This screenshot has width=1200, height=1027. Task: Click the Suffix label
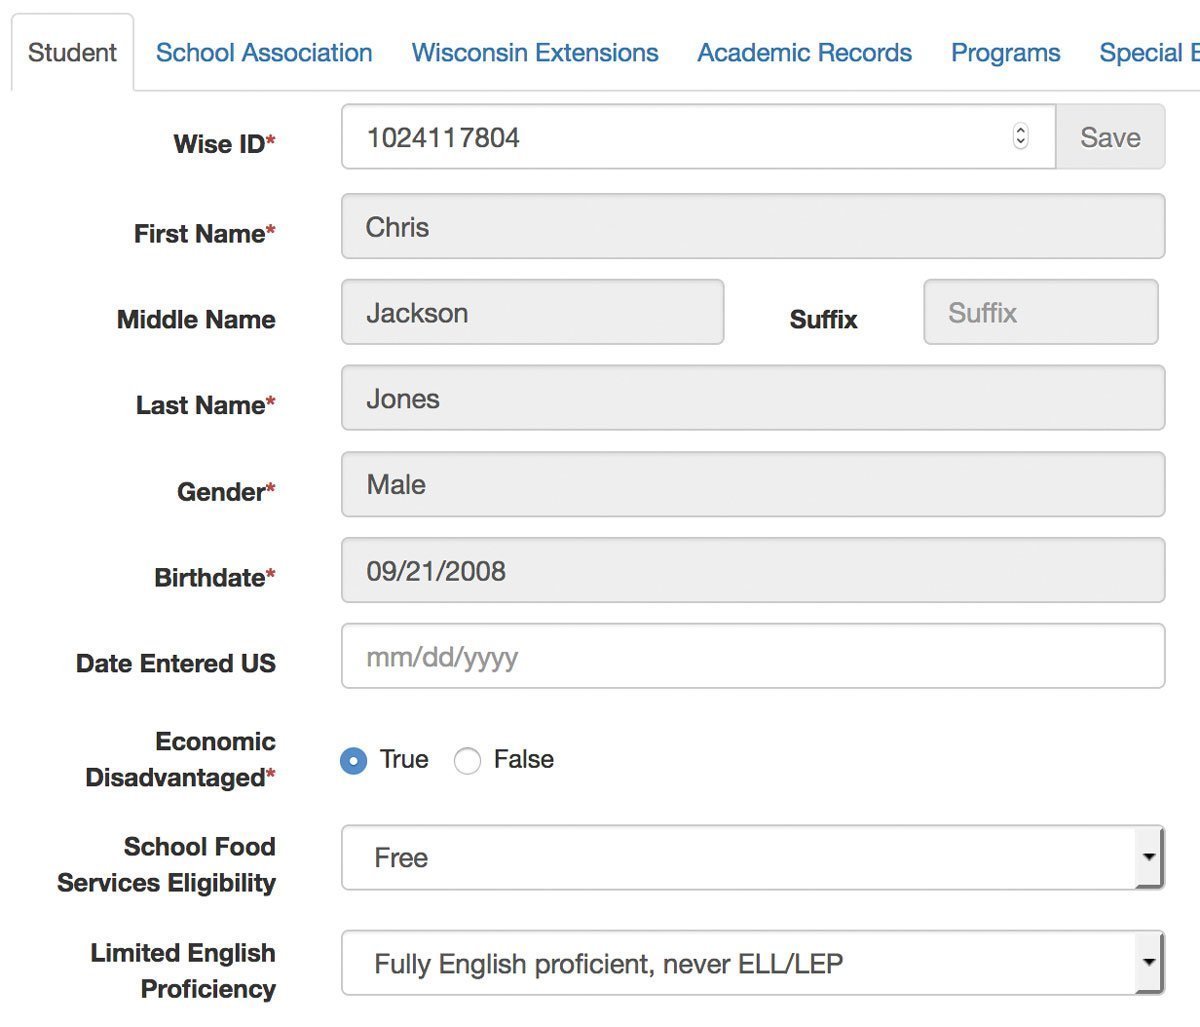point(823,320)
